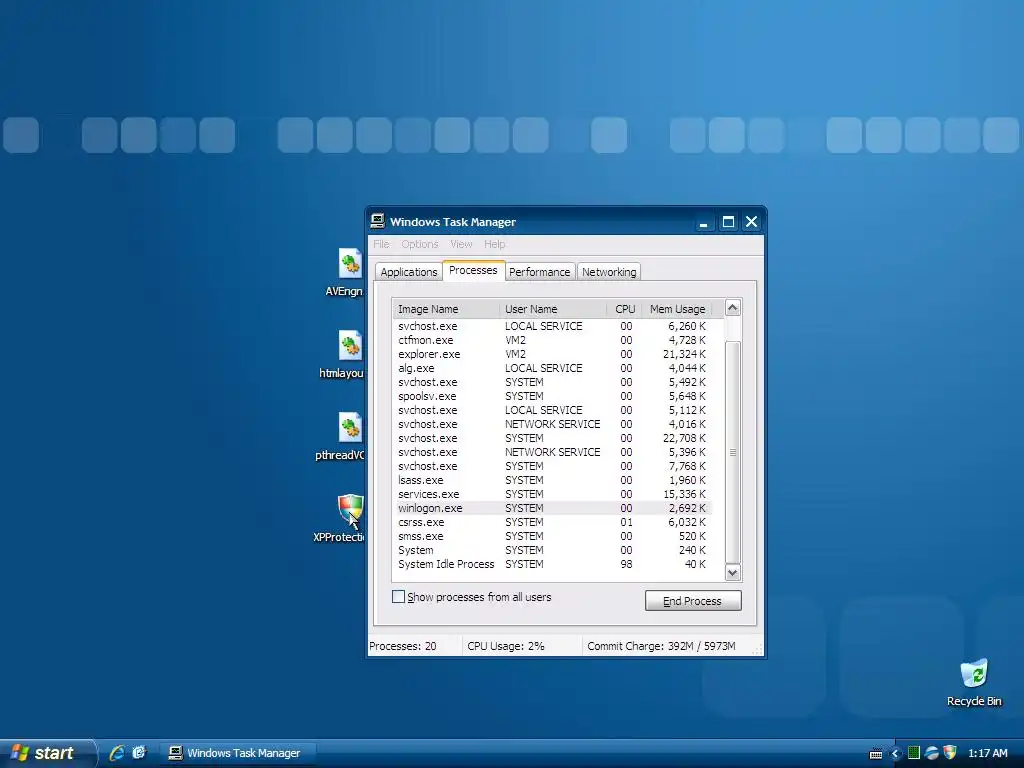Click Processes: 20 in status bar
Image resolution: width=1024 pixels, height=768 pixels.
pos(402,647)
